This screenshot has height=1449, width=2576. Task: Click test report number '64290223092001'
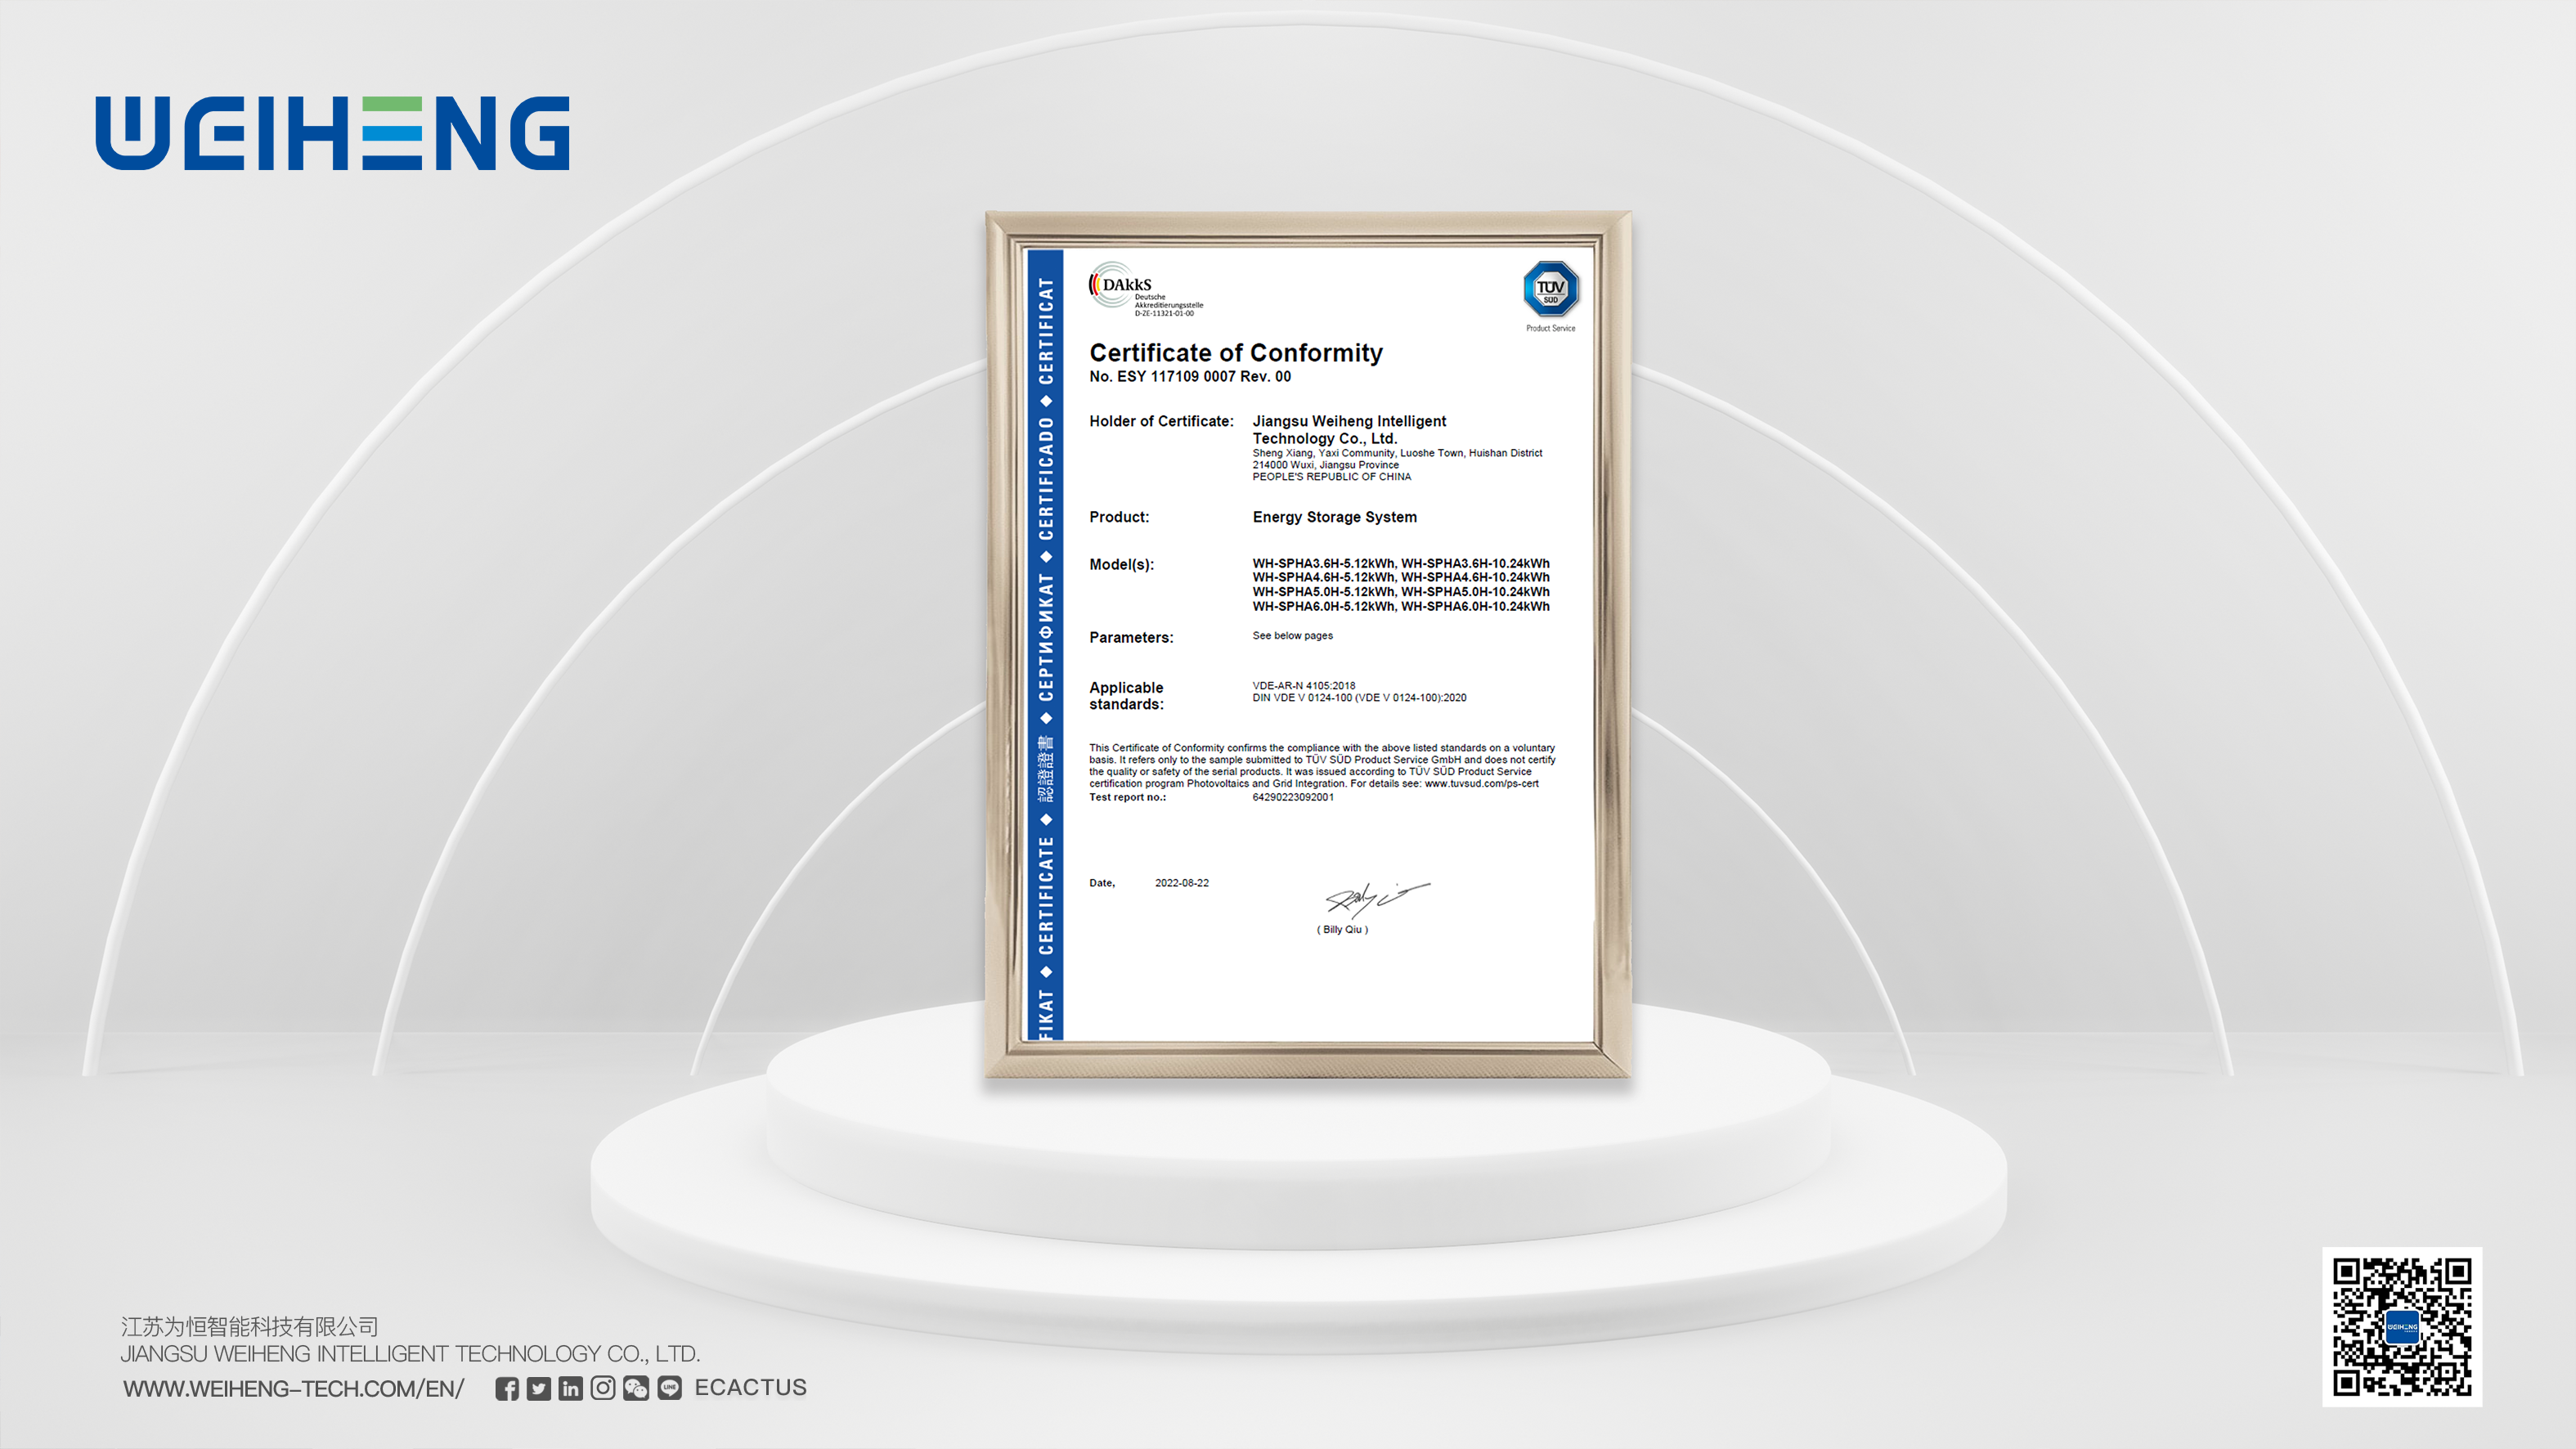tap(1293, 798)
